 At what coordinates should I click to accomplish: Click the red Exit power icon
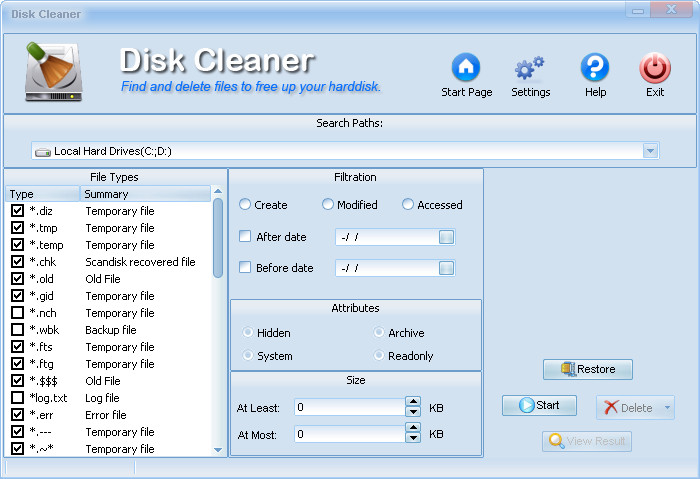click(654, 68)
